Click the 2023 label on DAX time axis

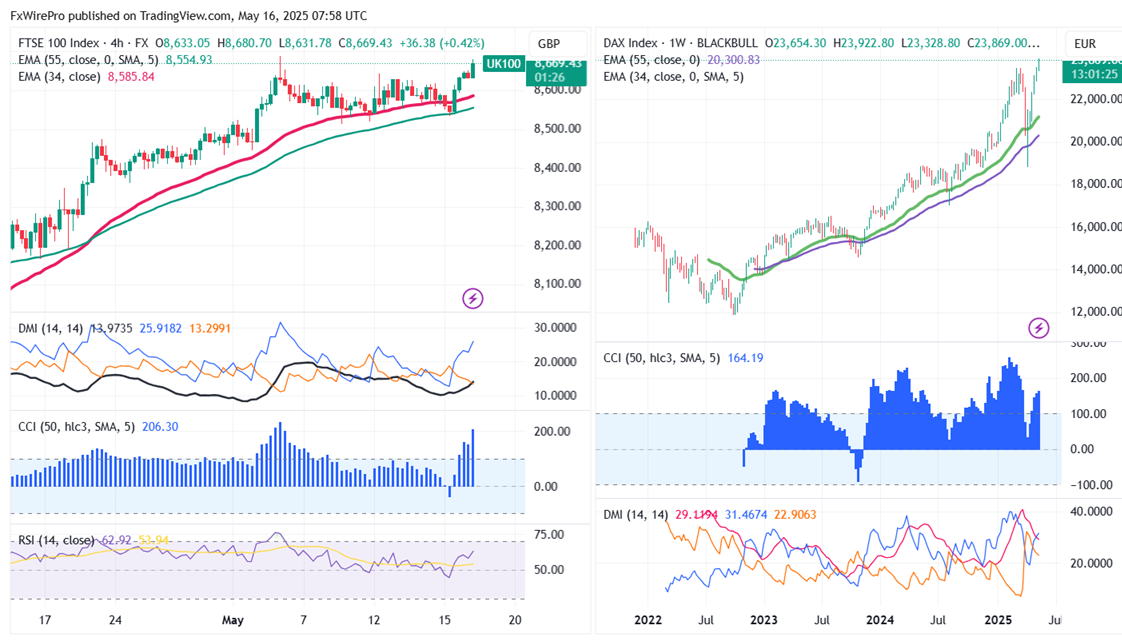tap(764, 620)
